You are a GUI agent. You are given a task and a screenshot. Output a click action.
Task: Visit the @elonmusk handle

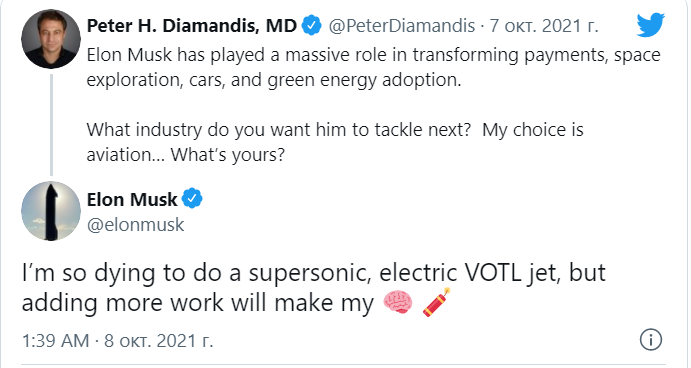coord(135,225)
